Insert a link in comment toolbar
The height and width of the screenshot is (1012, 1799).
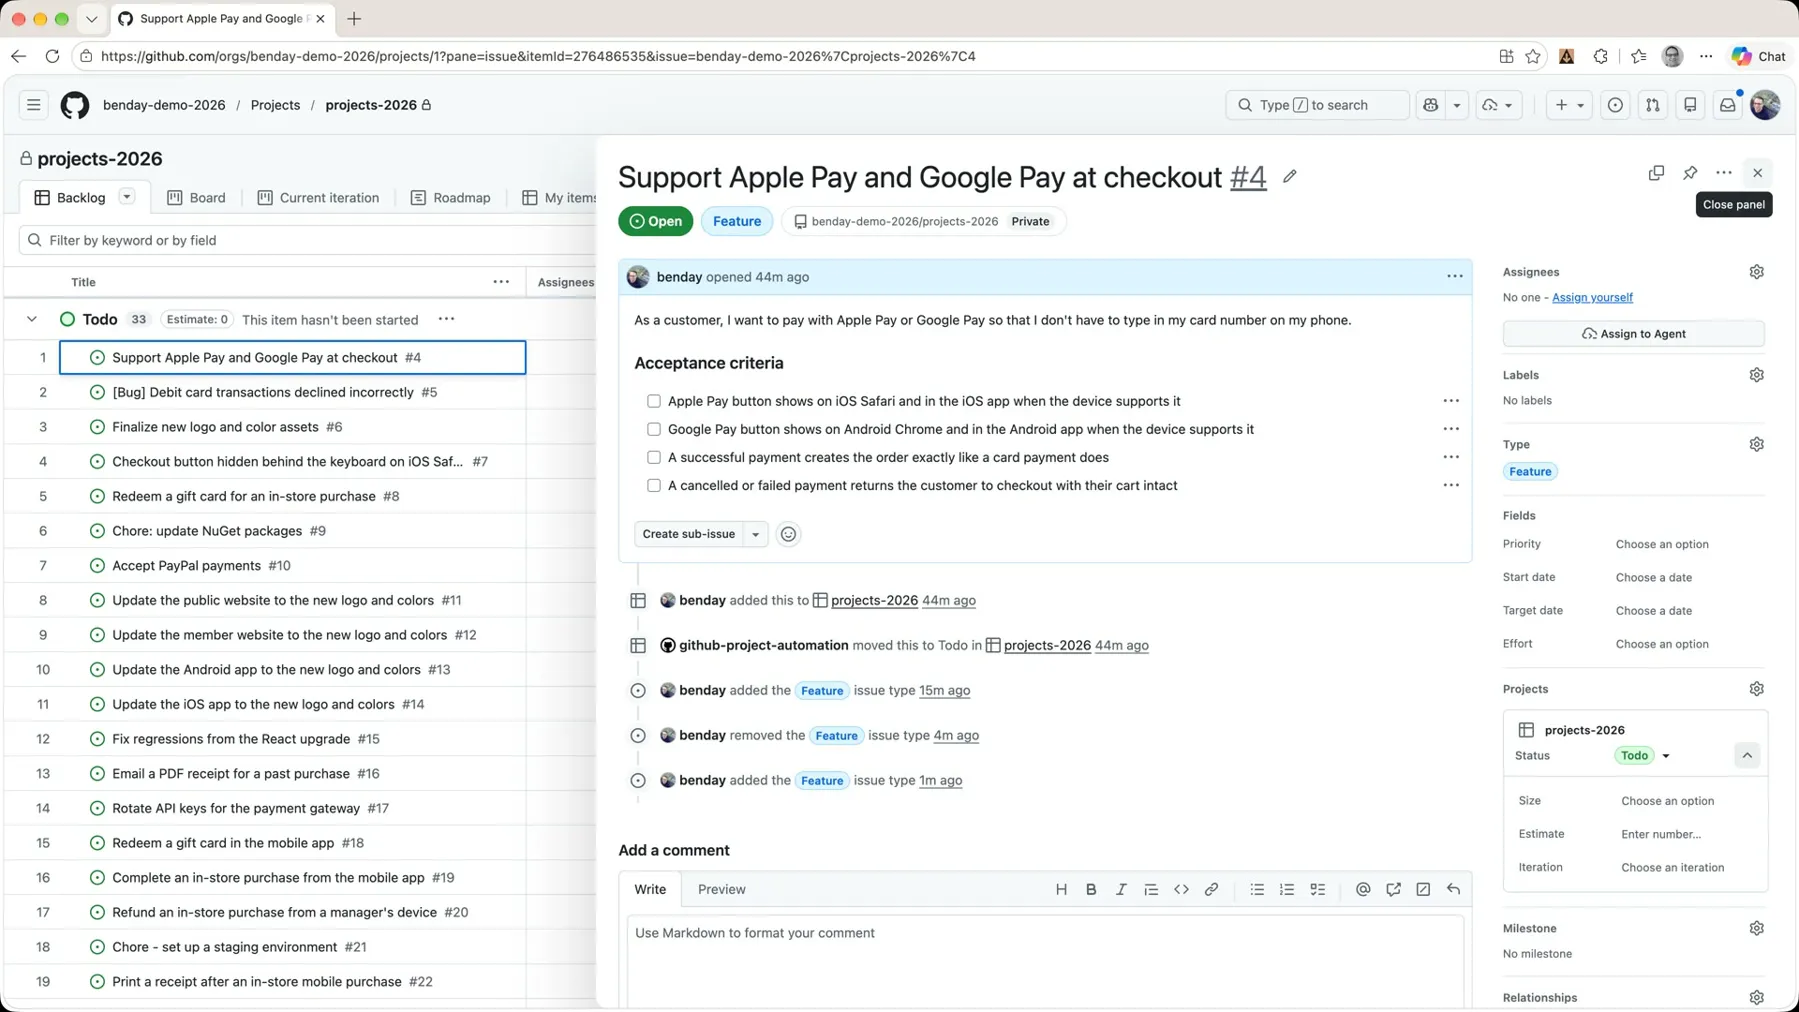[1211, 889]
